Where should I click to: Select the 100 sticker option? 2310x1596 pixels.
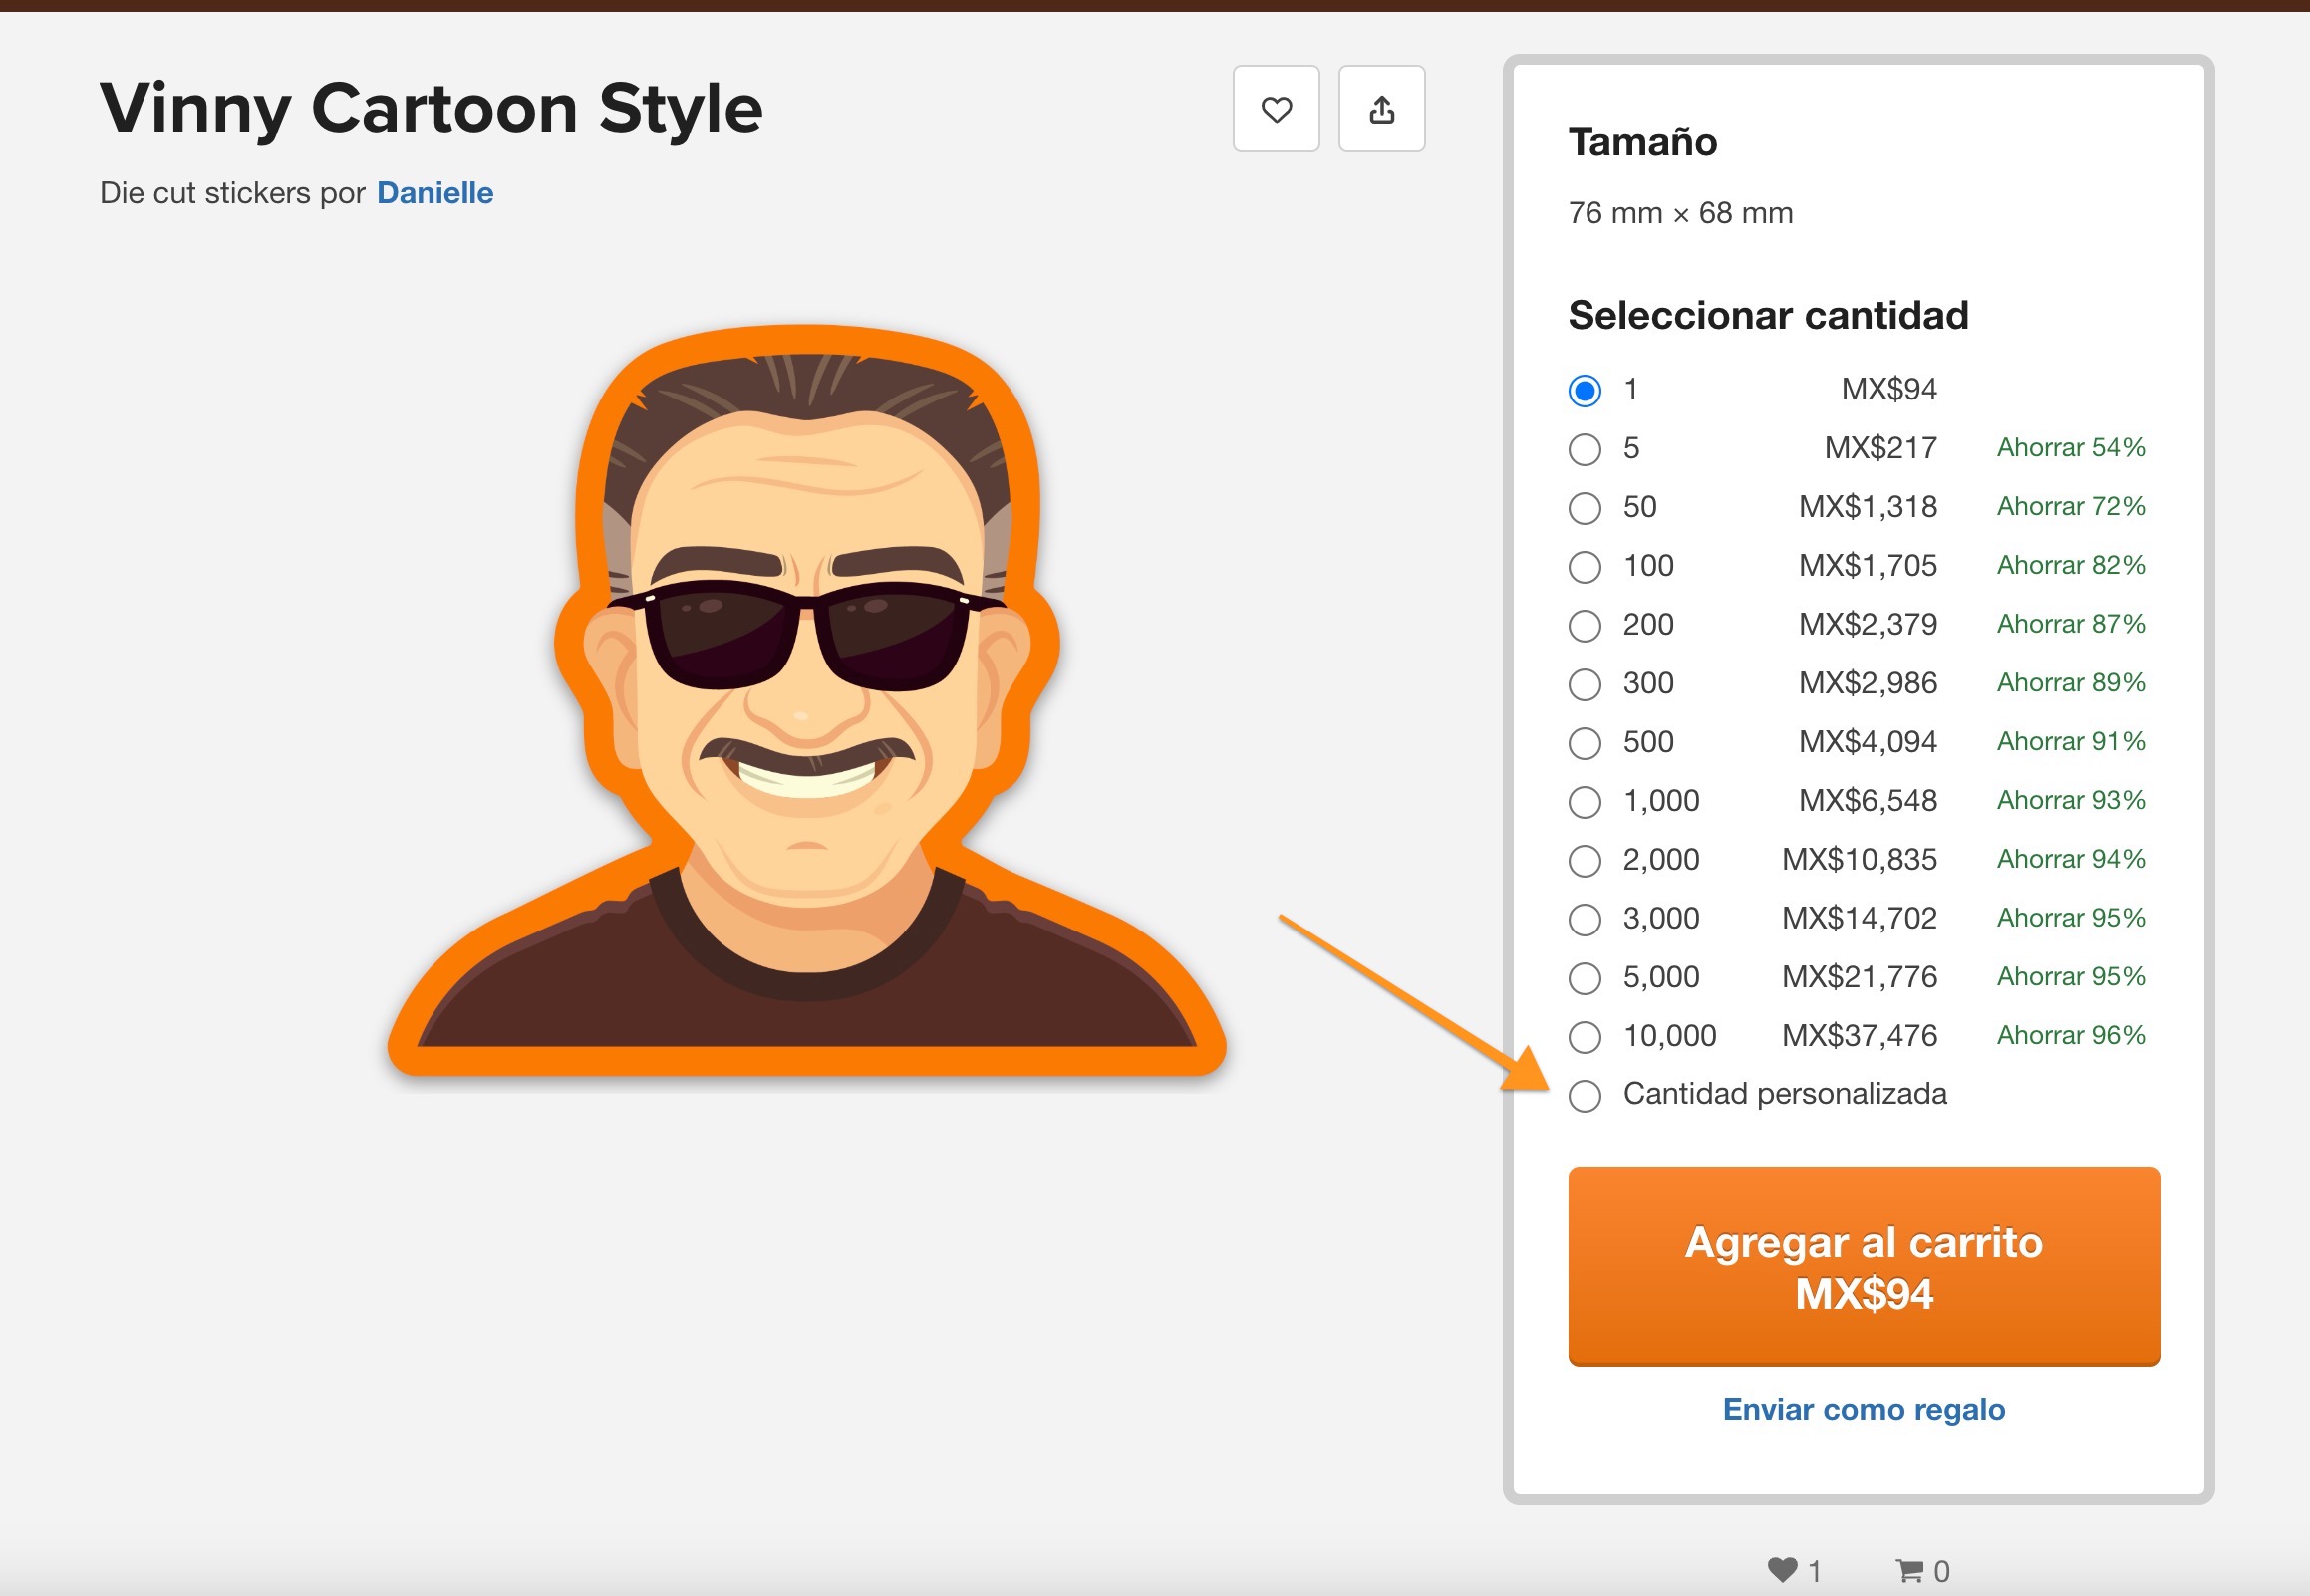1584,566
